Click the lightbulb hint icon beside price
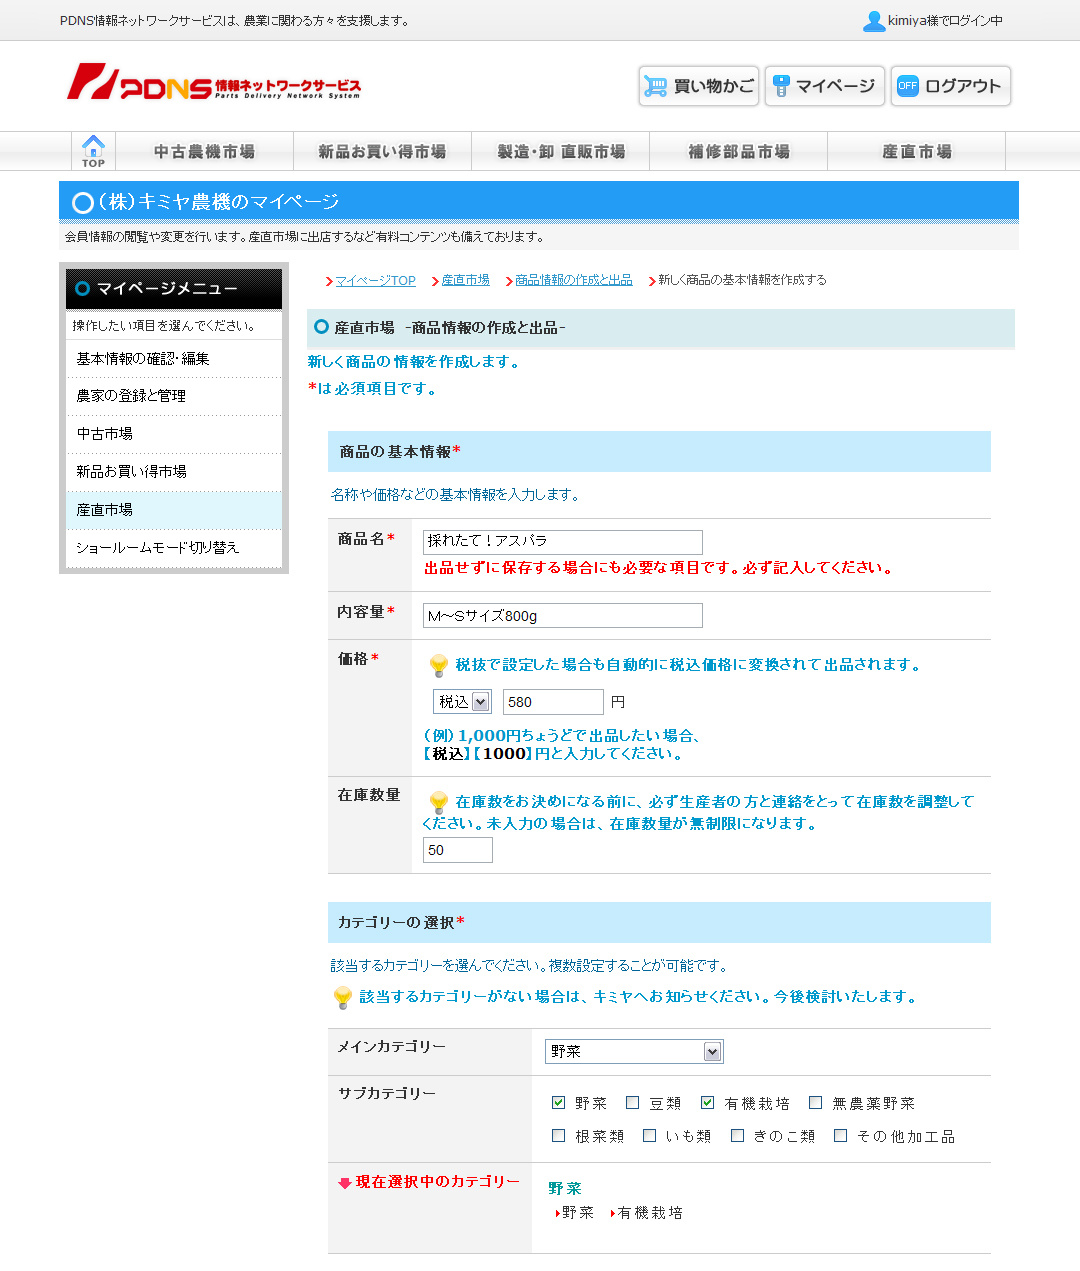Viewport: 1080px width, 1271px height. (x=438, y=665)
